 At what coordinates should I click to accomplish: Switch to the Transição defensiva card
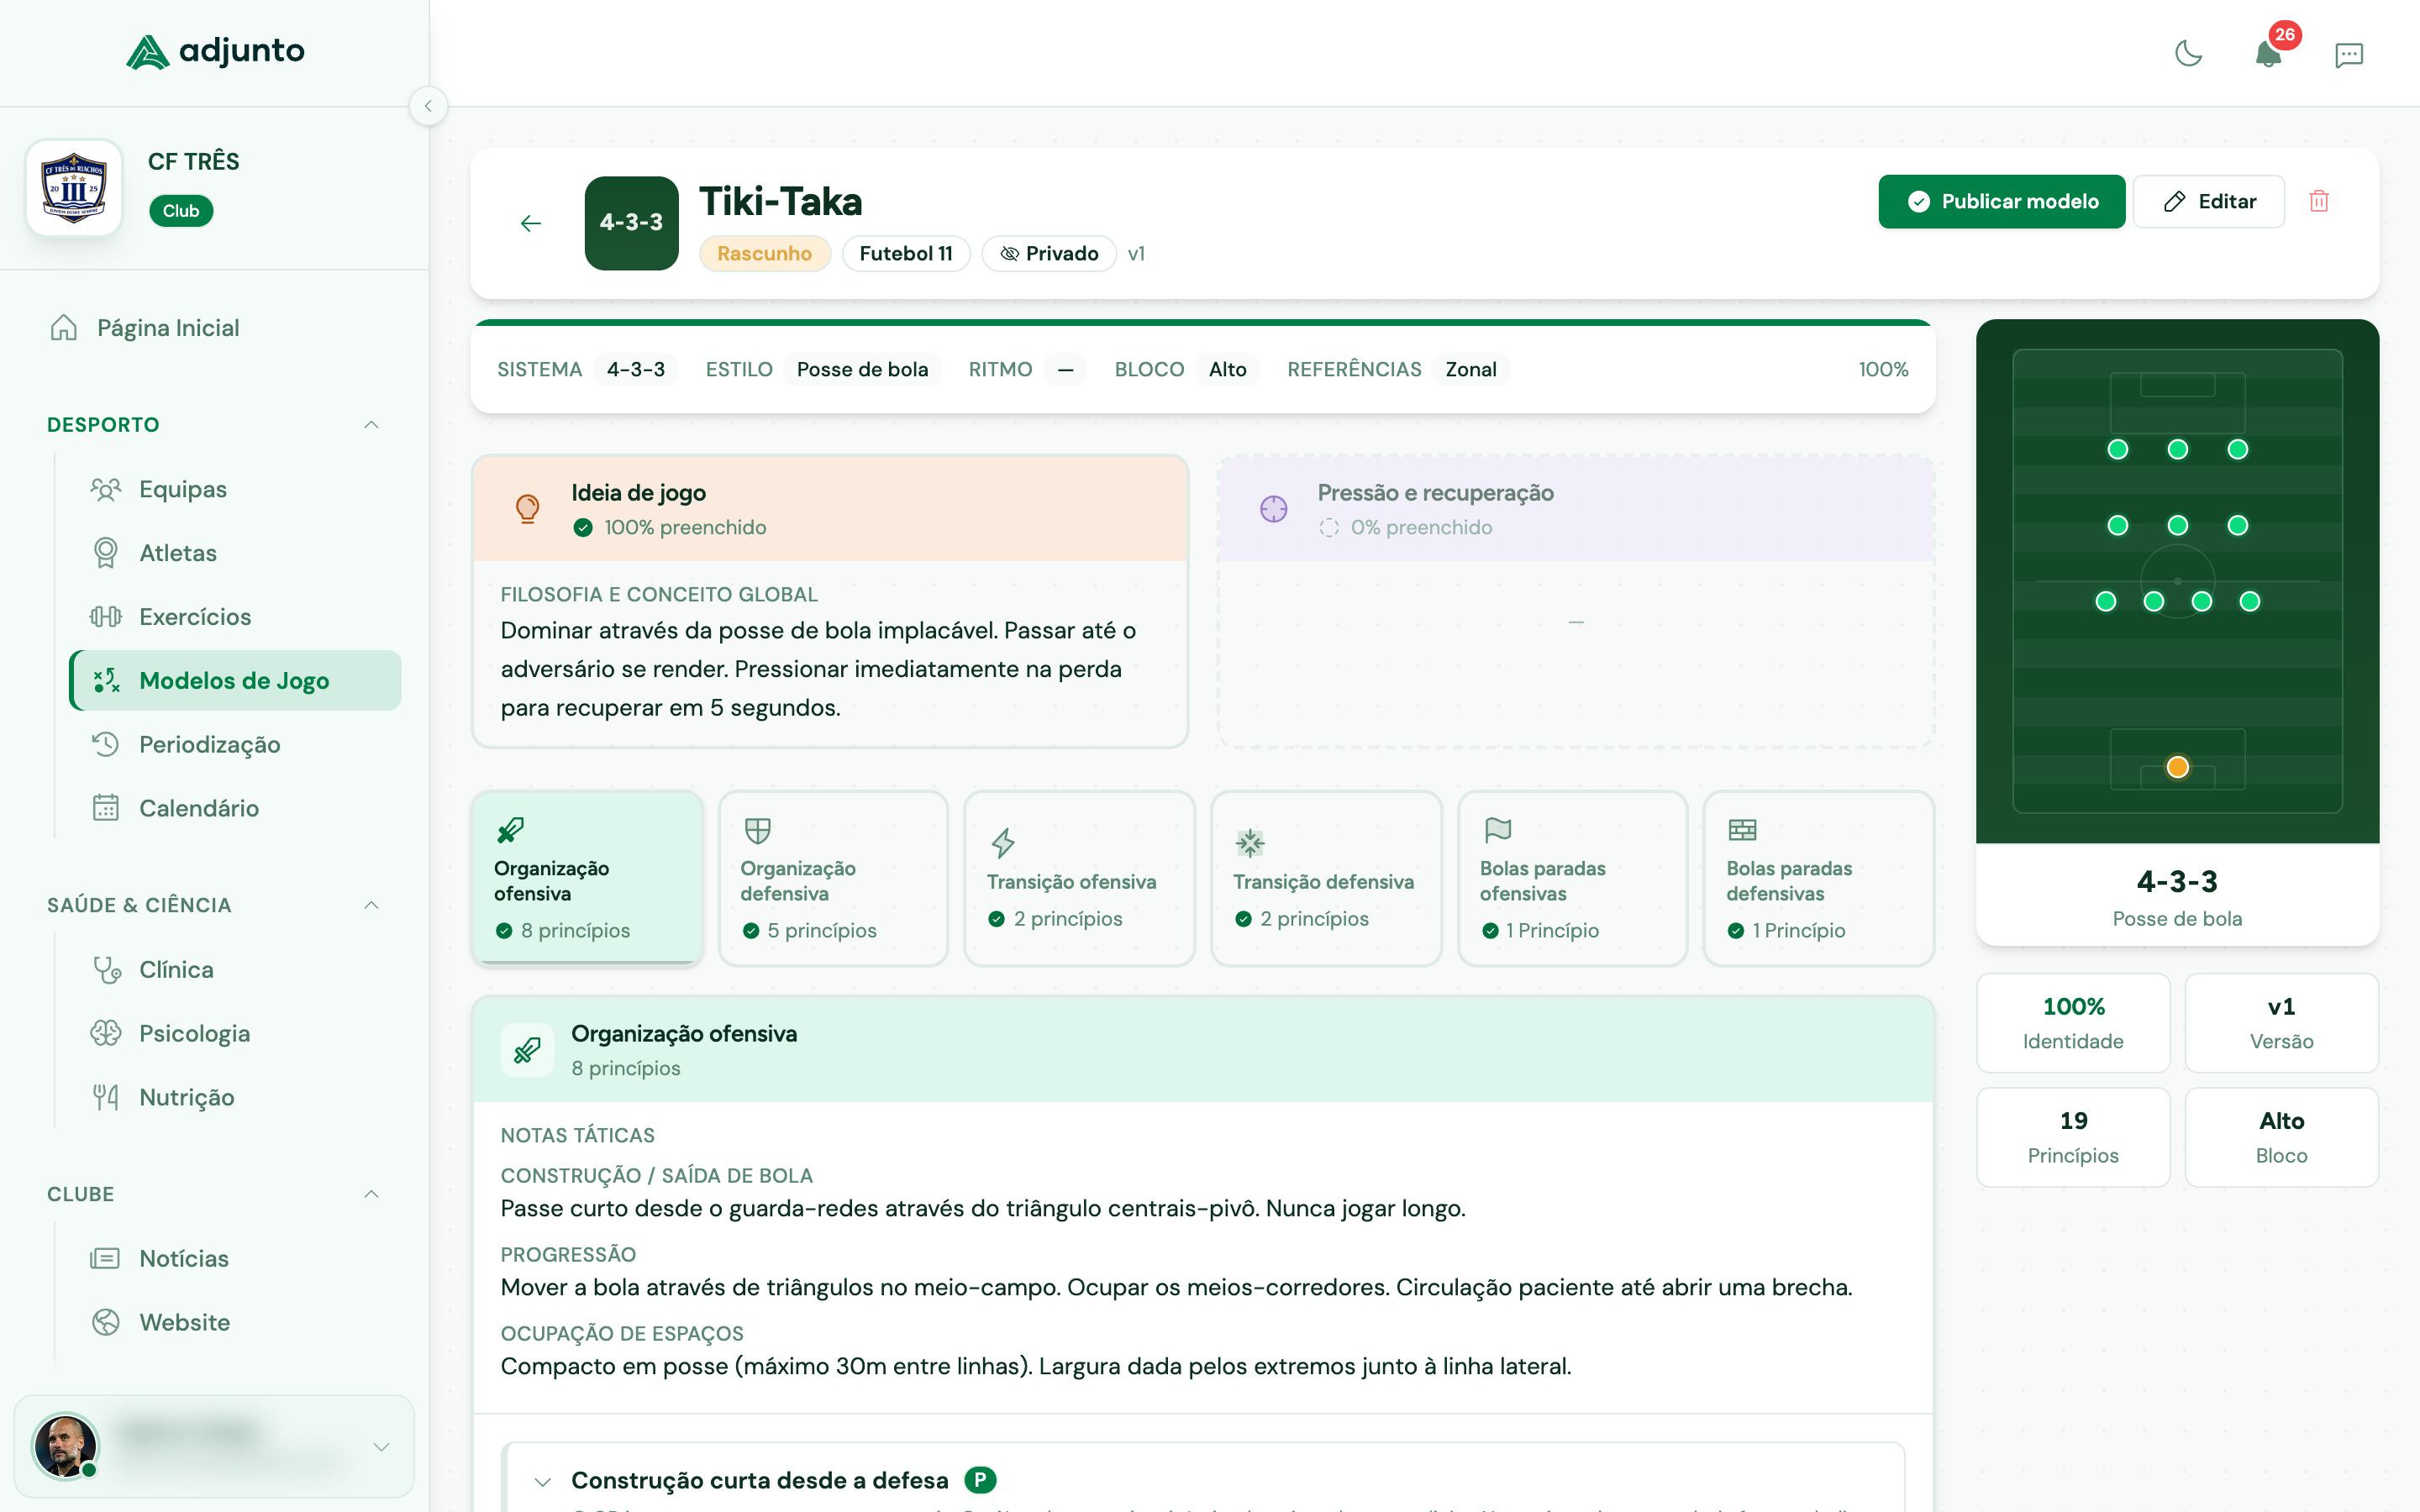[1325, 878]
